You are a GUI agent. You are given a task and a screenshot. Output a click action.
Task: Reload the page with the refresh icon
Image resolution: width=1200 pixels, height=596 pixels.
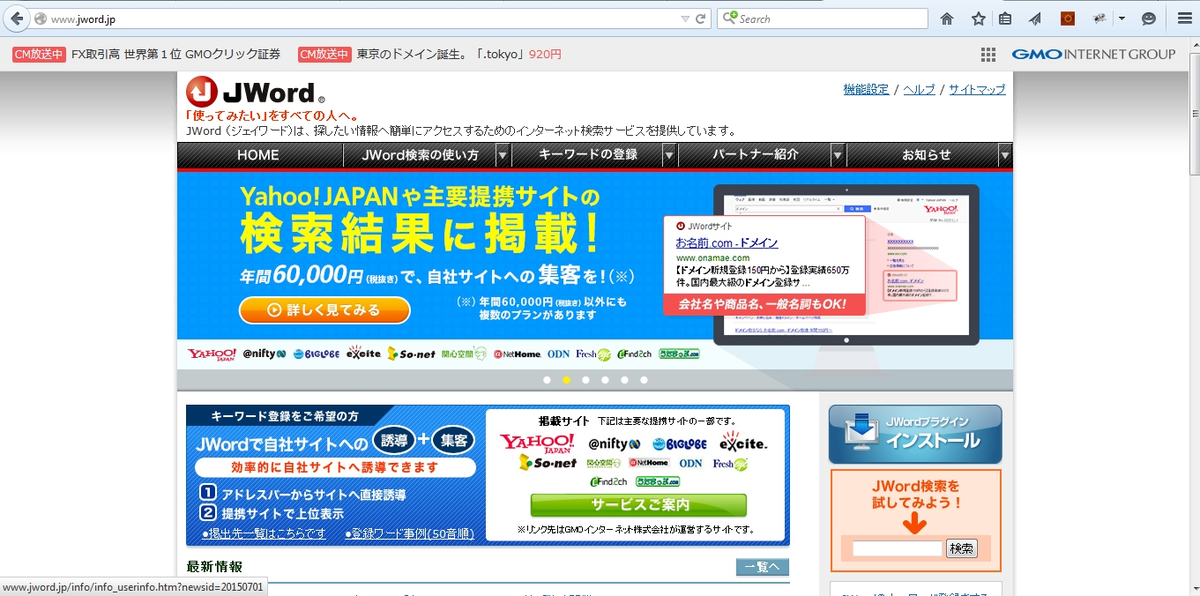pyautogui.click(x=701, y=18)
